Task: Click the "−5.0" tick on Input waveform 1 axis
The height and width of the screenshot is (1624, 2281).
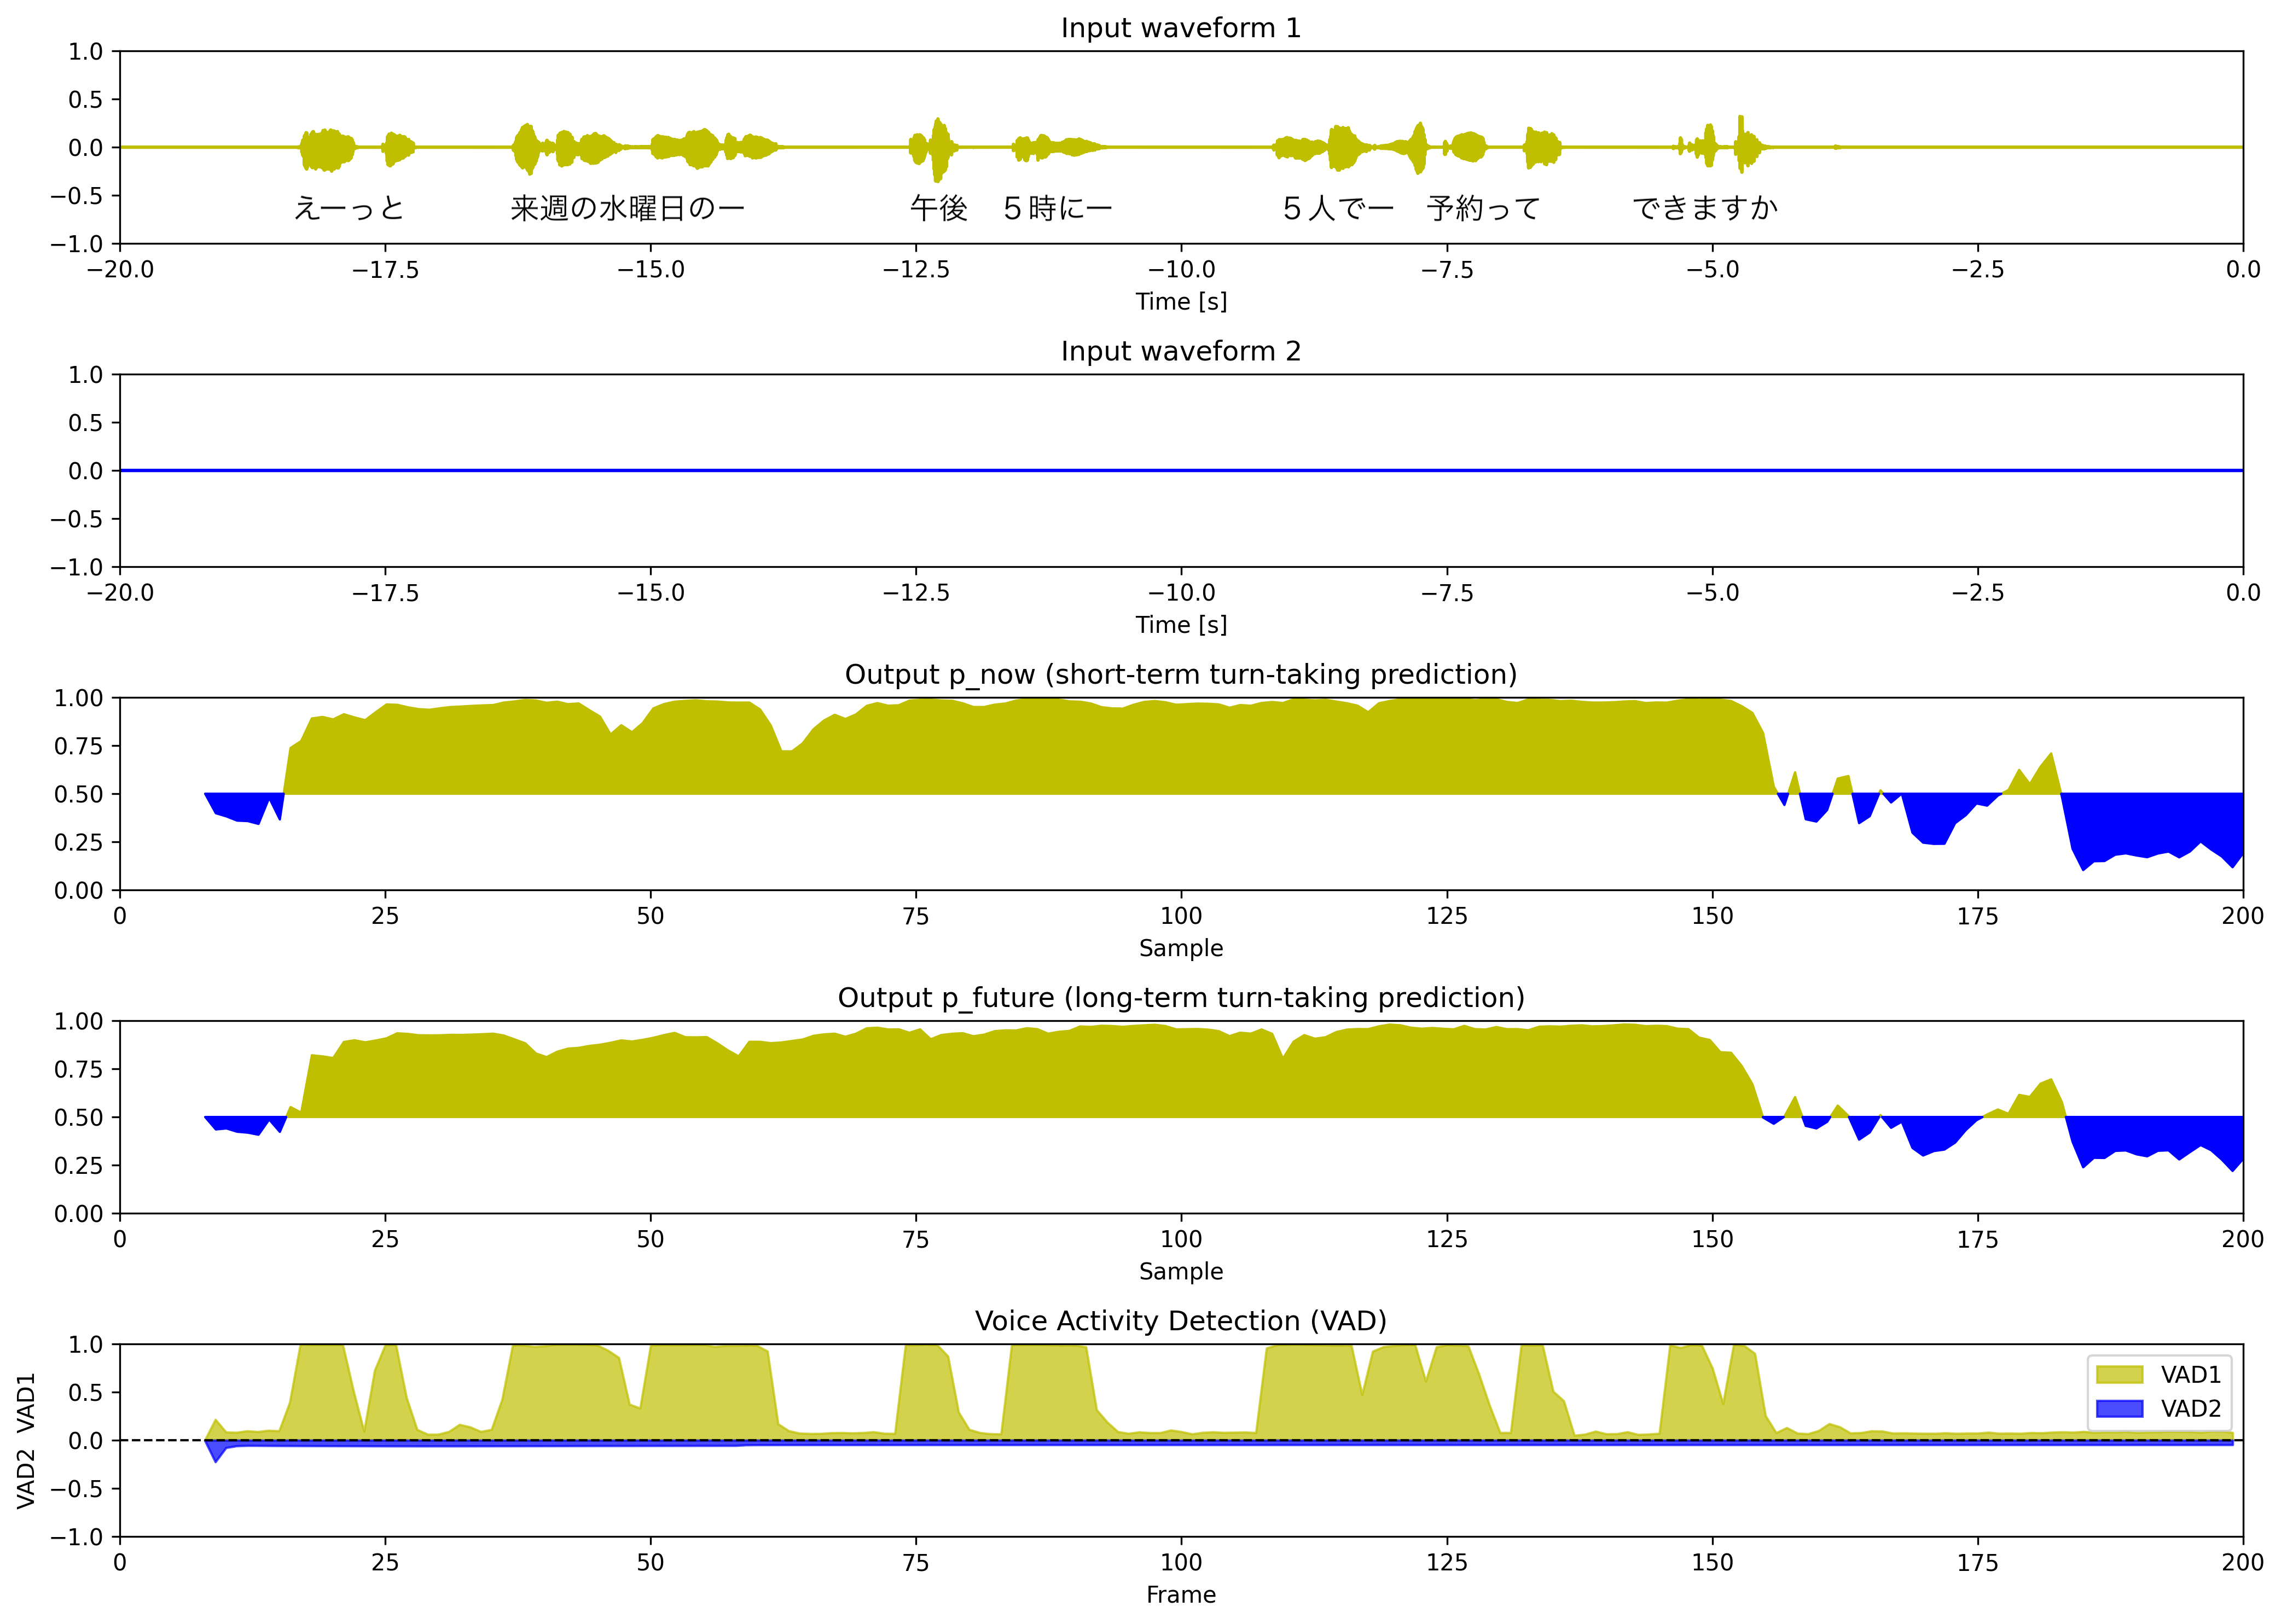Action: click(1712, 270)
